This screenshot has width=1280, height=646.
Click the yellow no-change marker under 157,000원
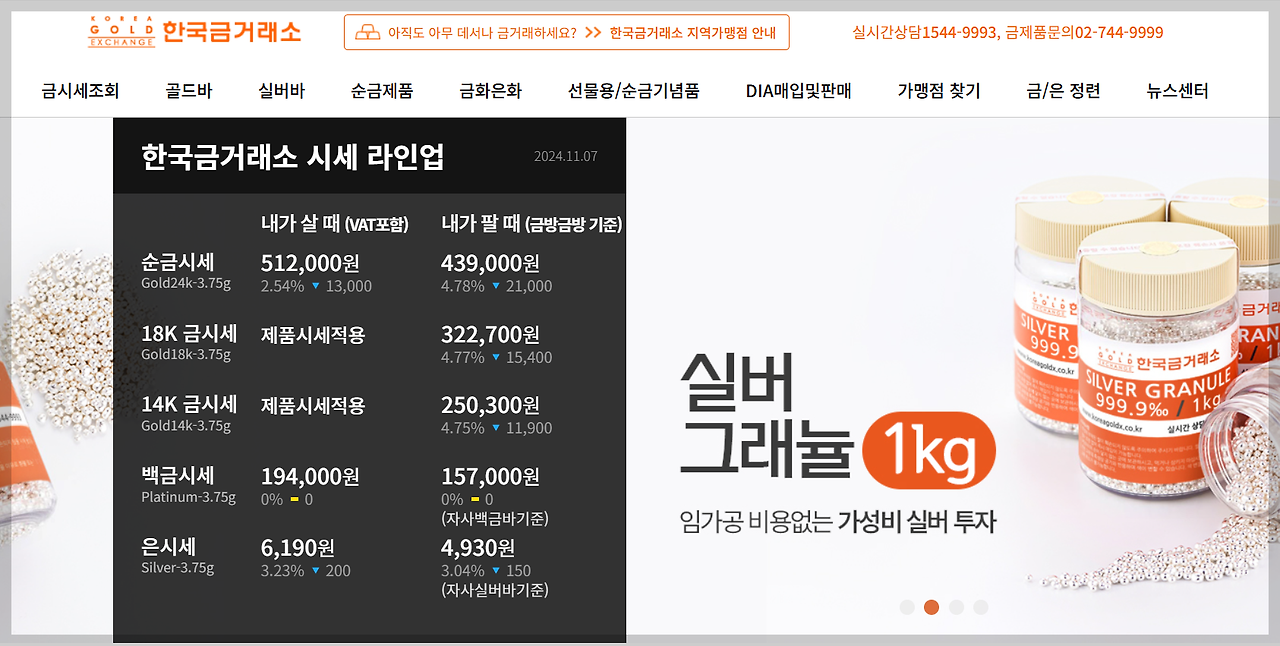[x=474, y=499]
